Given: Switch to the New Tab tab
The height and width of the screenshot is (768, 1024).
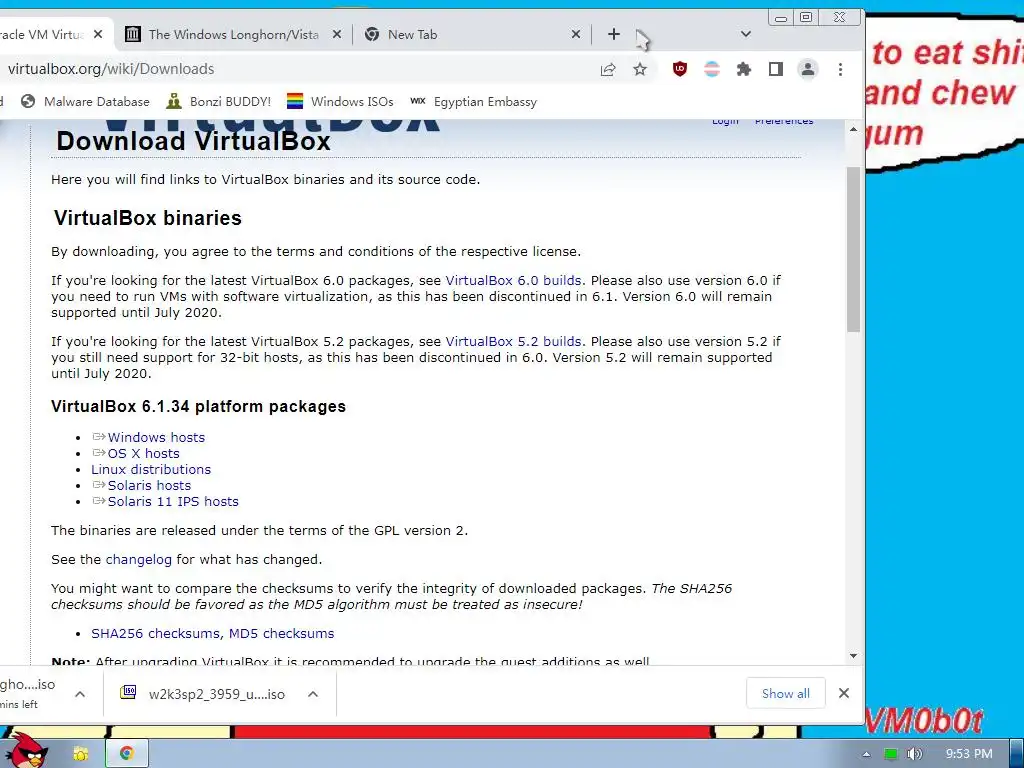Looking at the screenshot, I should tap(472, 34).
